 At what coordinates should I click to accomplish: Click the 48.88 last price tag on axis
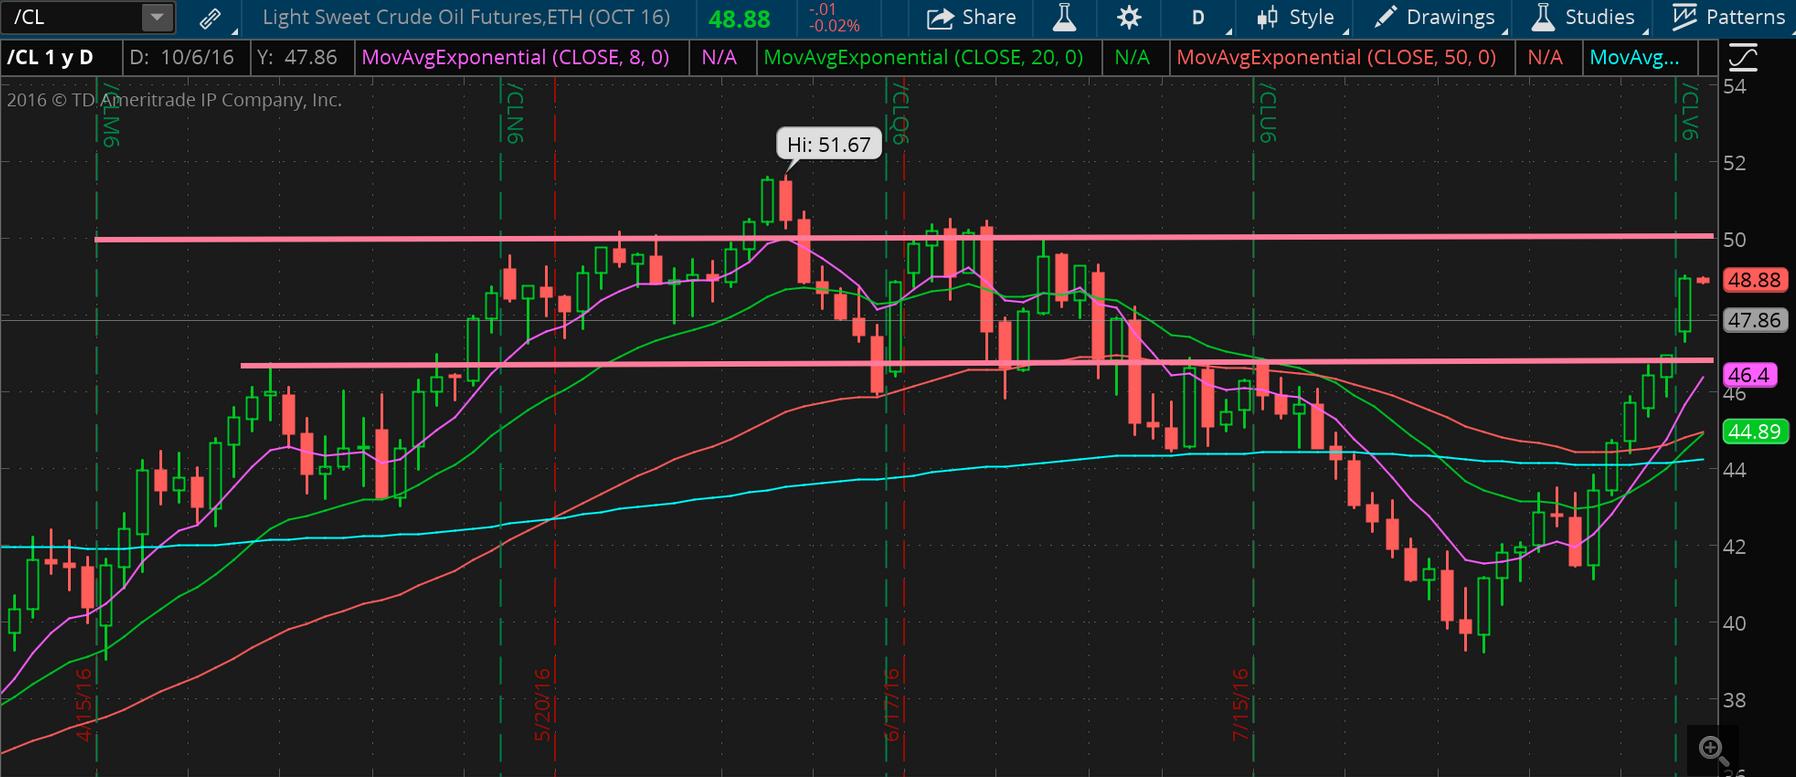[x=1755, y=280]
